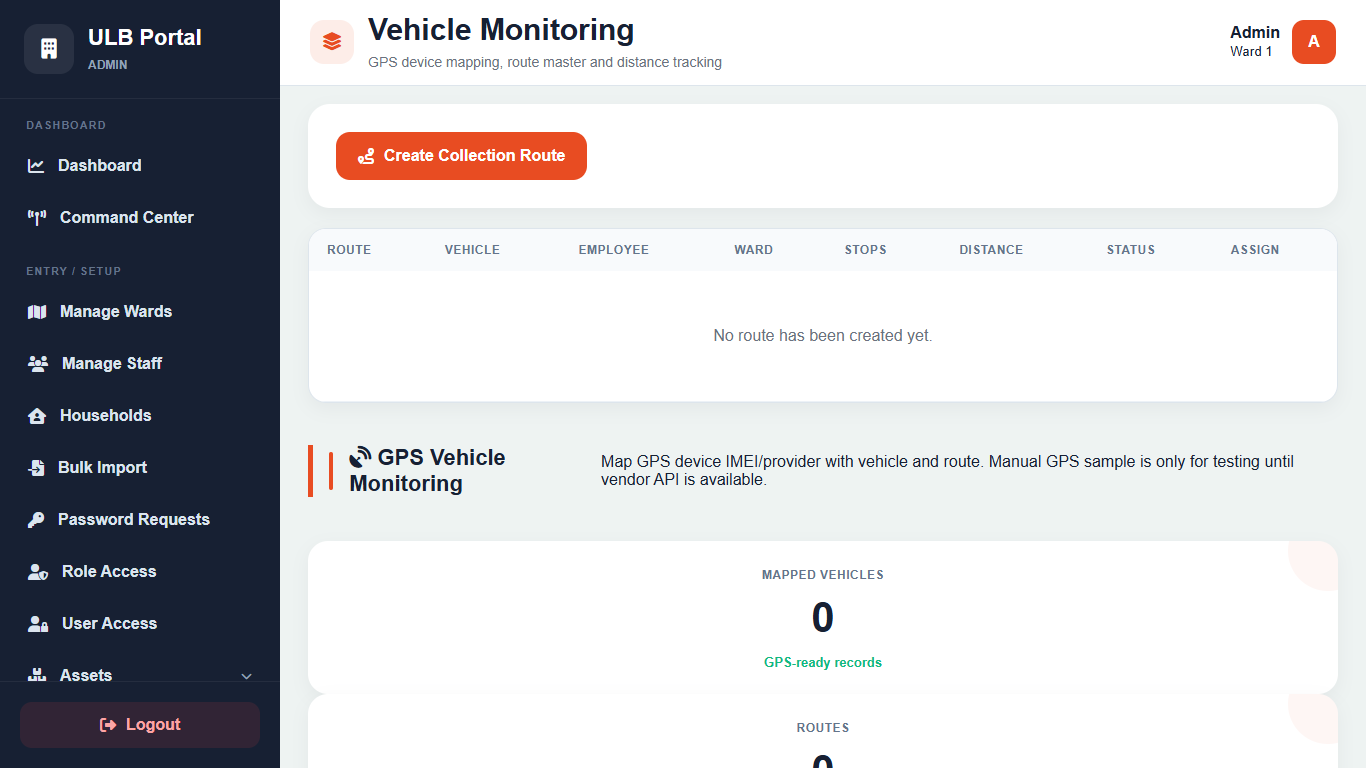Click the WARD column header
Image resolution: width=1366 pixels, height=768 pixels.
[x=753, y=250]
